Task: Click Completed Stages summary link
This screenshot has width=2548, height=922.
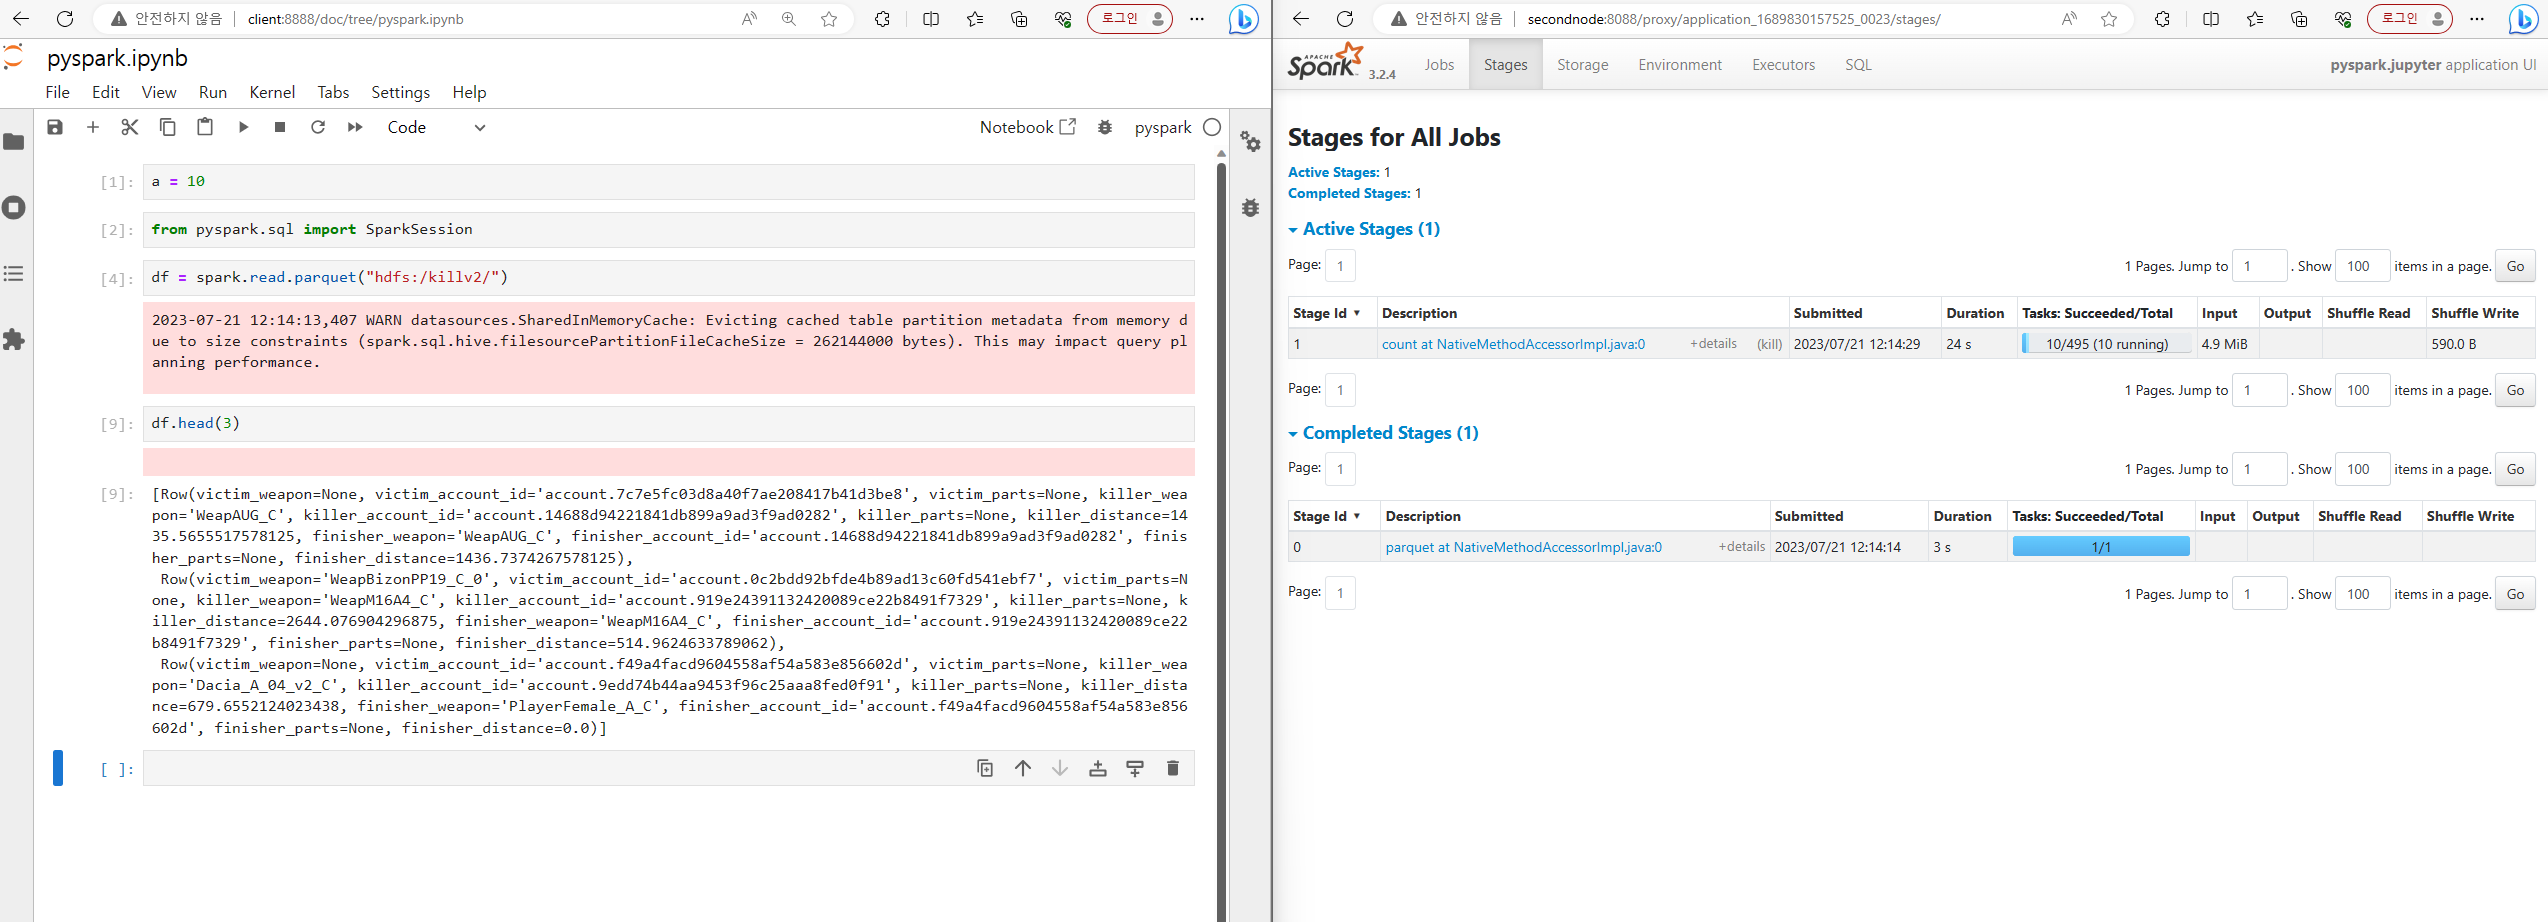Action: point(1349,193)
